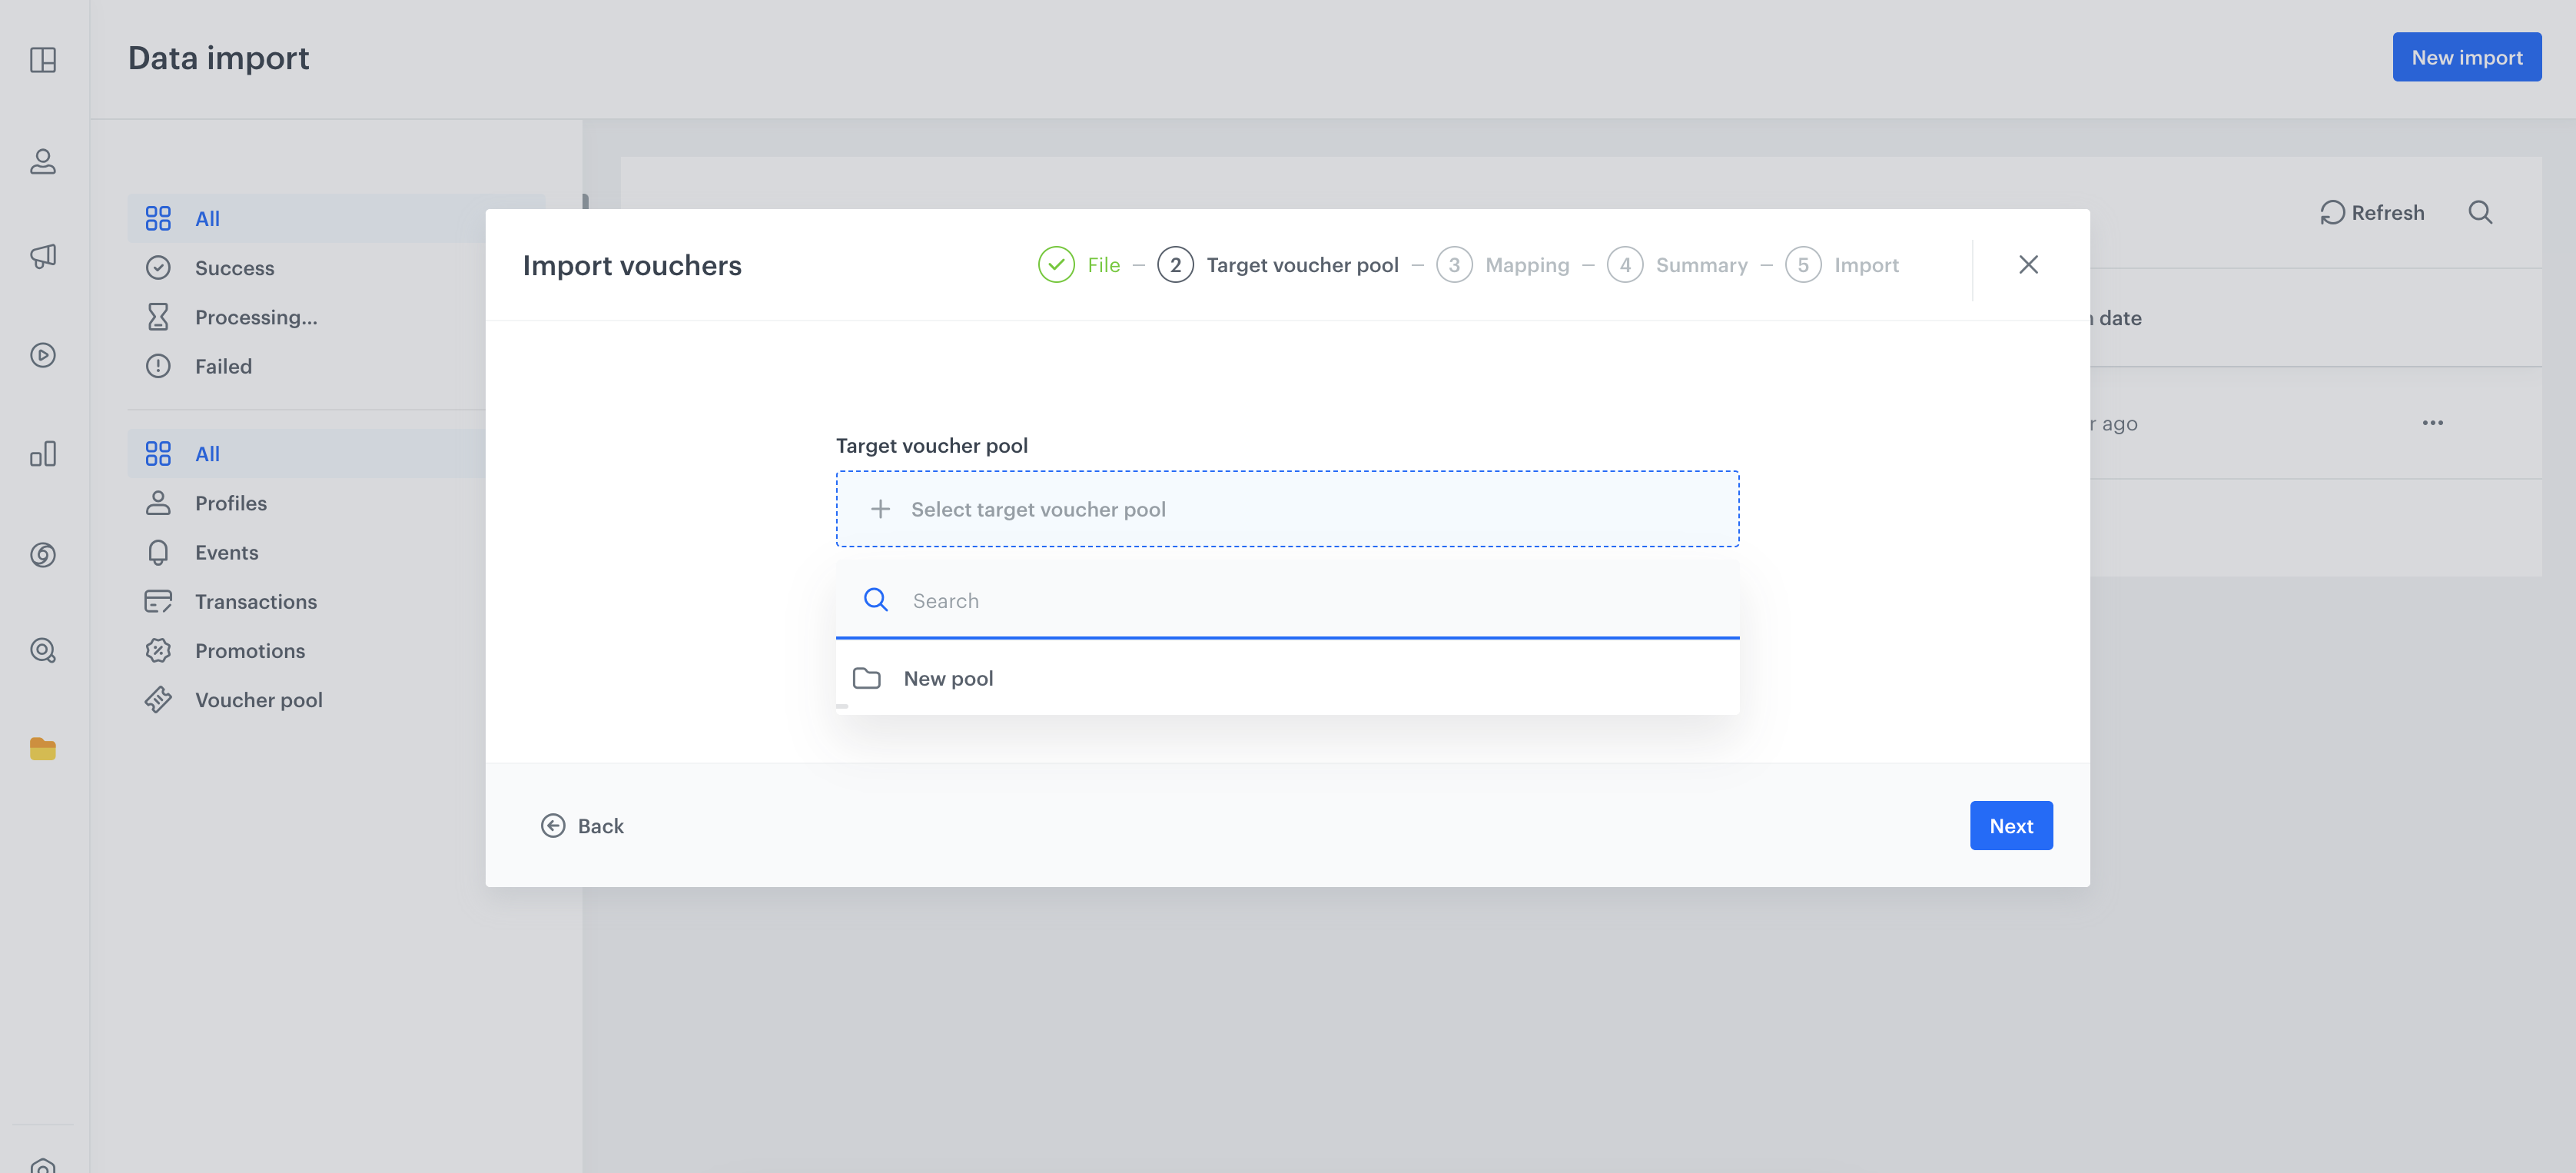This screenshot has height=1173, width=2576.
Task: Filter imports by Failed status
Action: click(x=223, y=366)
